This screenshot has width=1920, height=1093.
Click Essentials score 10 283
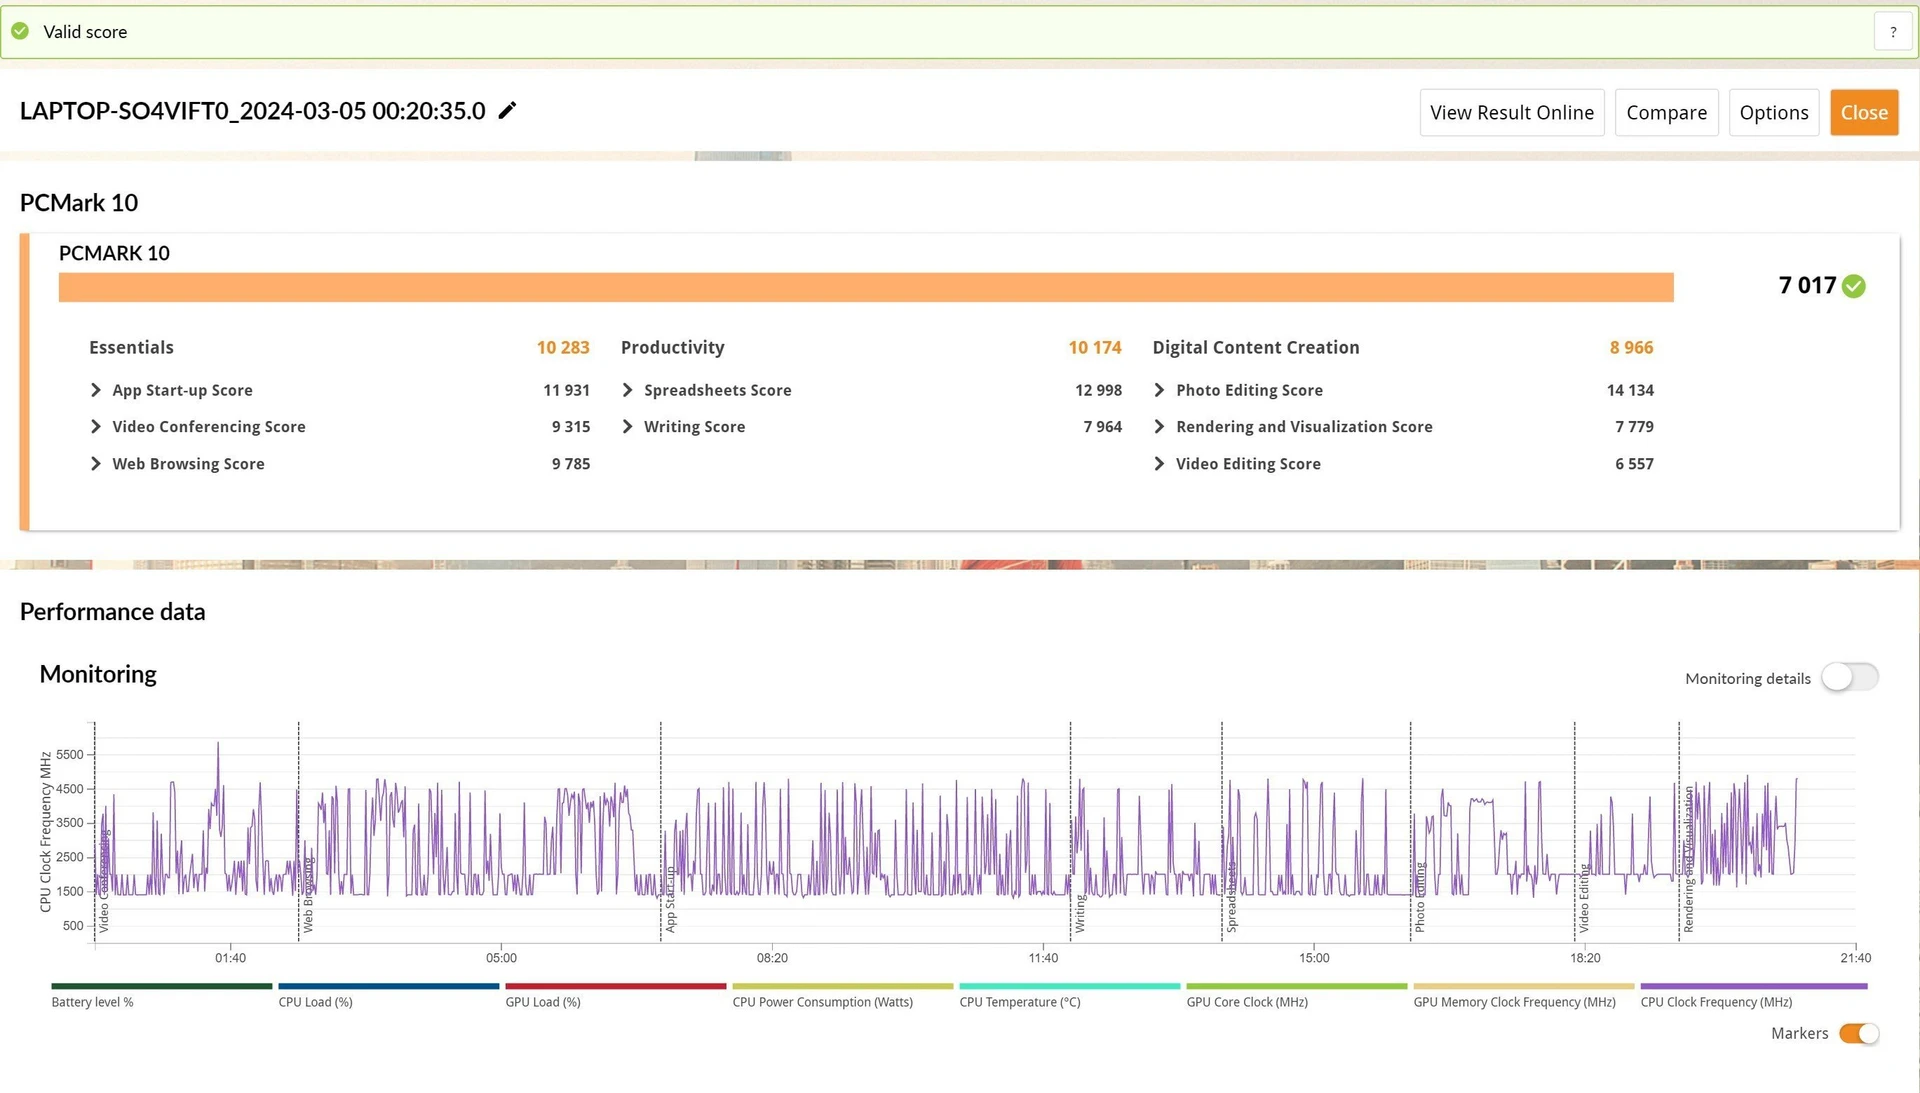[563, 347]
